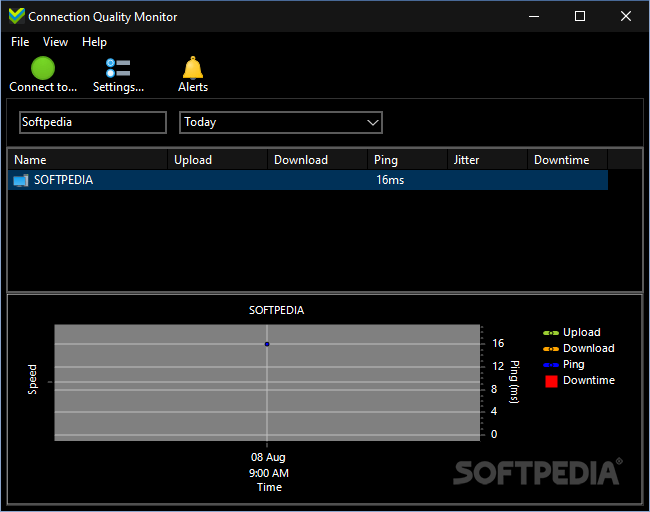
Task: Sort by the Download column header
Action: point(318,160)
